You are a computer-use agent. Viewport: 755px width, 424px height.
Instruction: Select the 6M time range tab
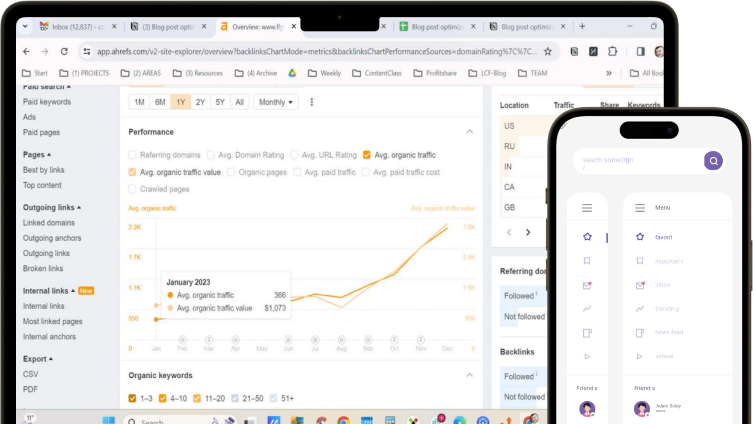(x=160, y=102)
